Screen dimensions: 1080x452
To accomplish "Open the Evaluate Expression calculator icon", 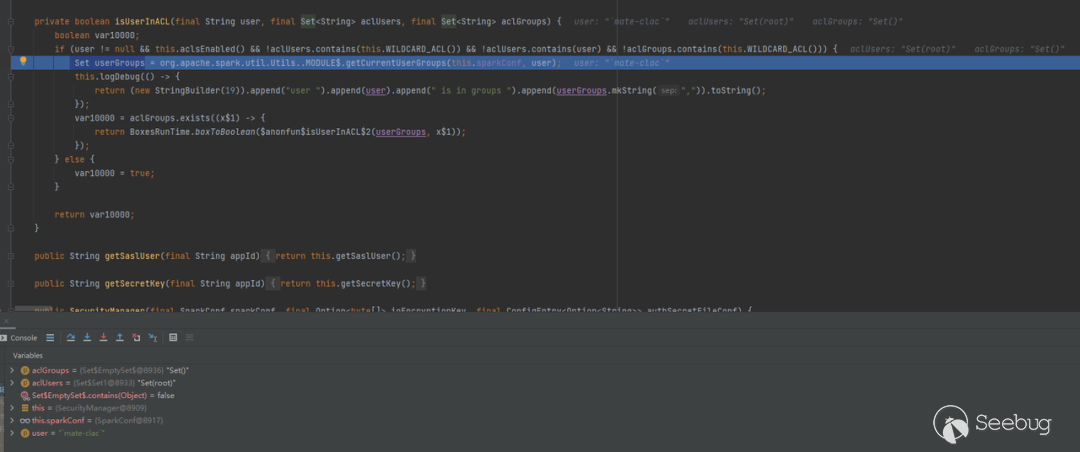I will [173, 338].
